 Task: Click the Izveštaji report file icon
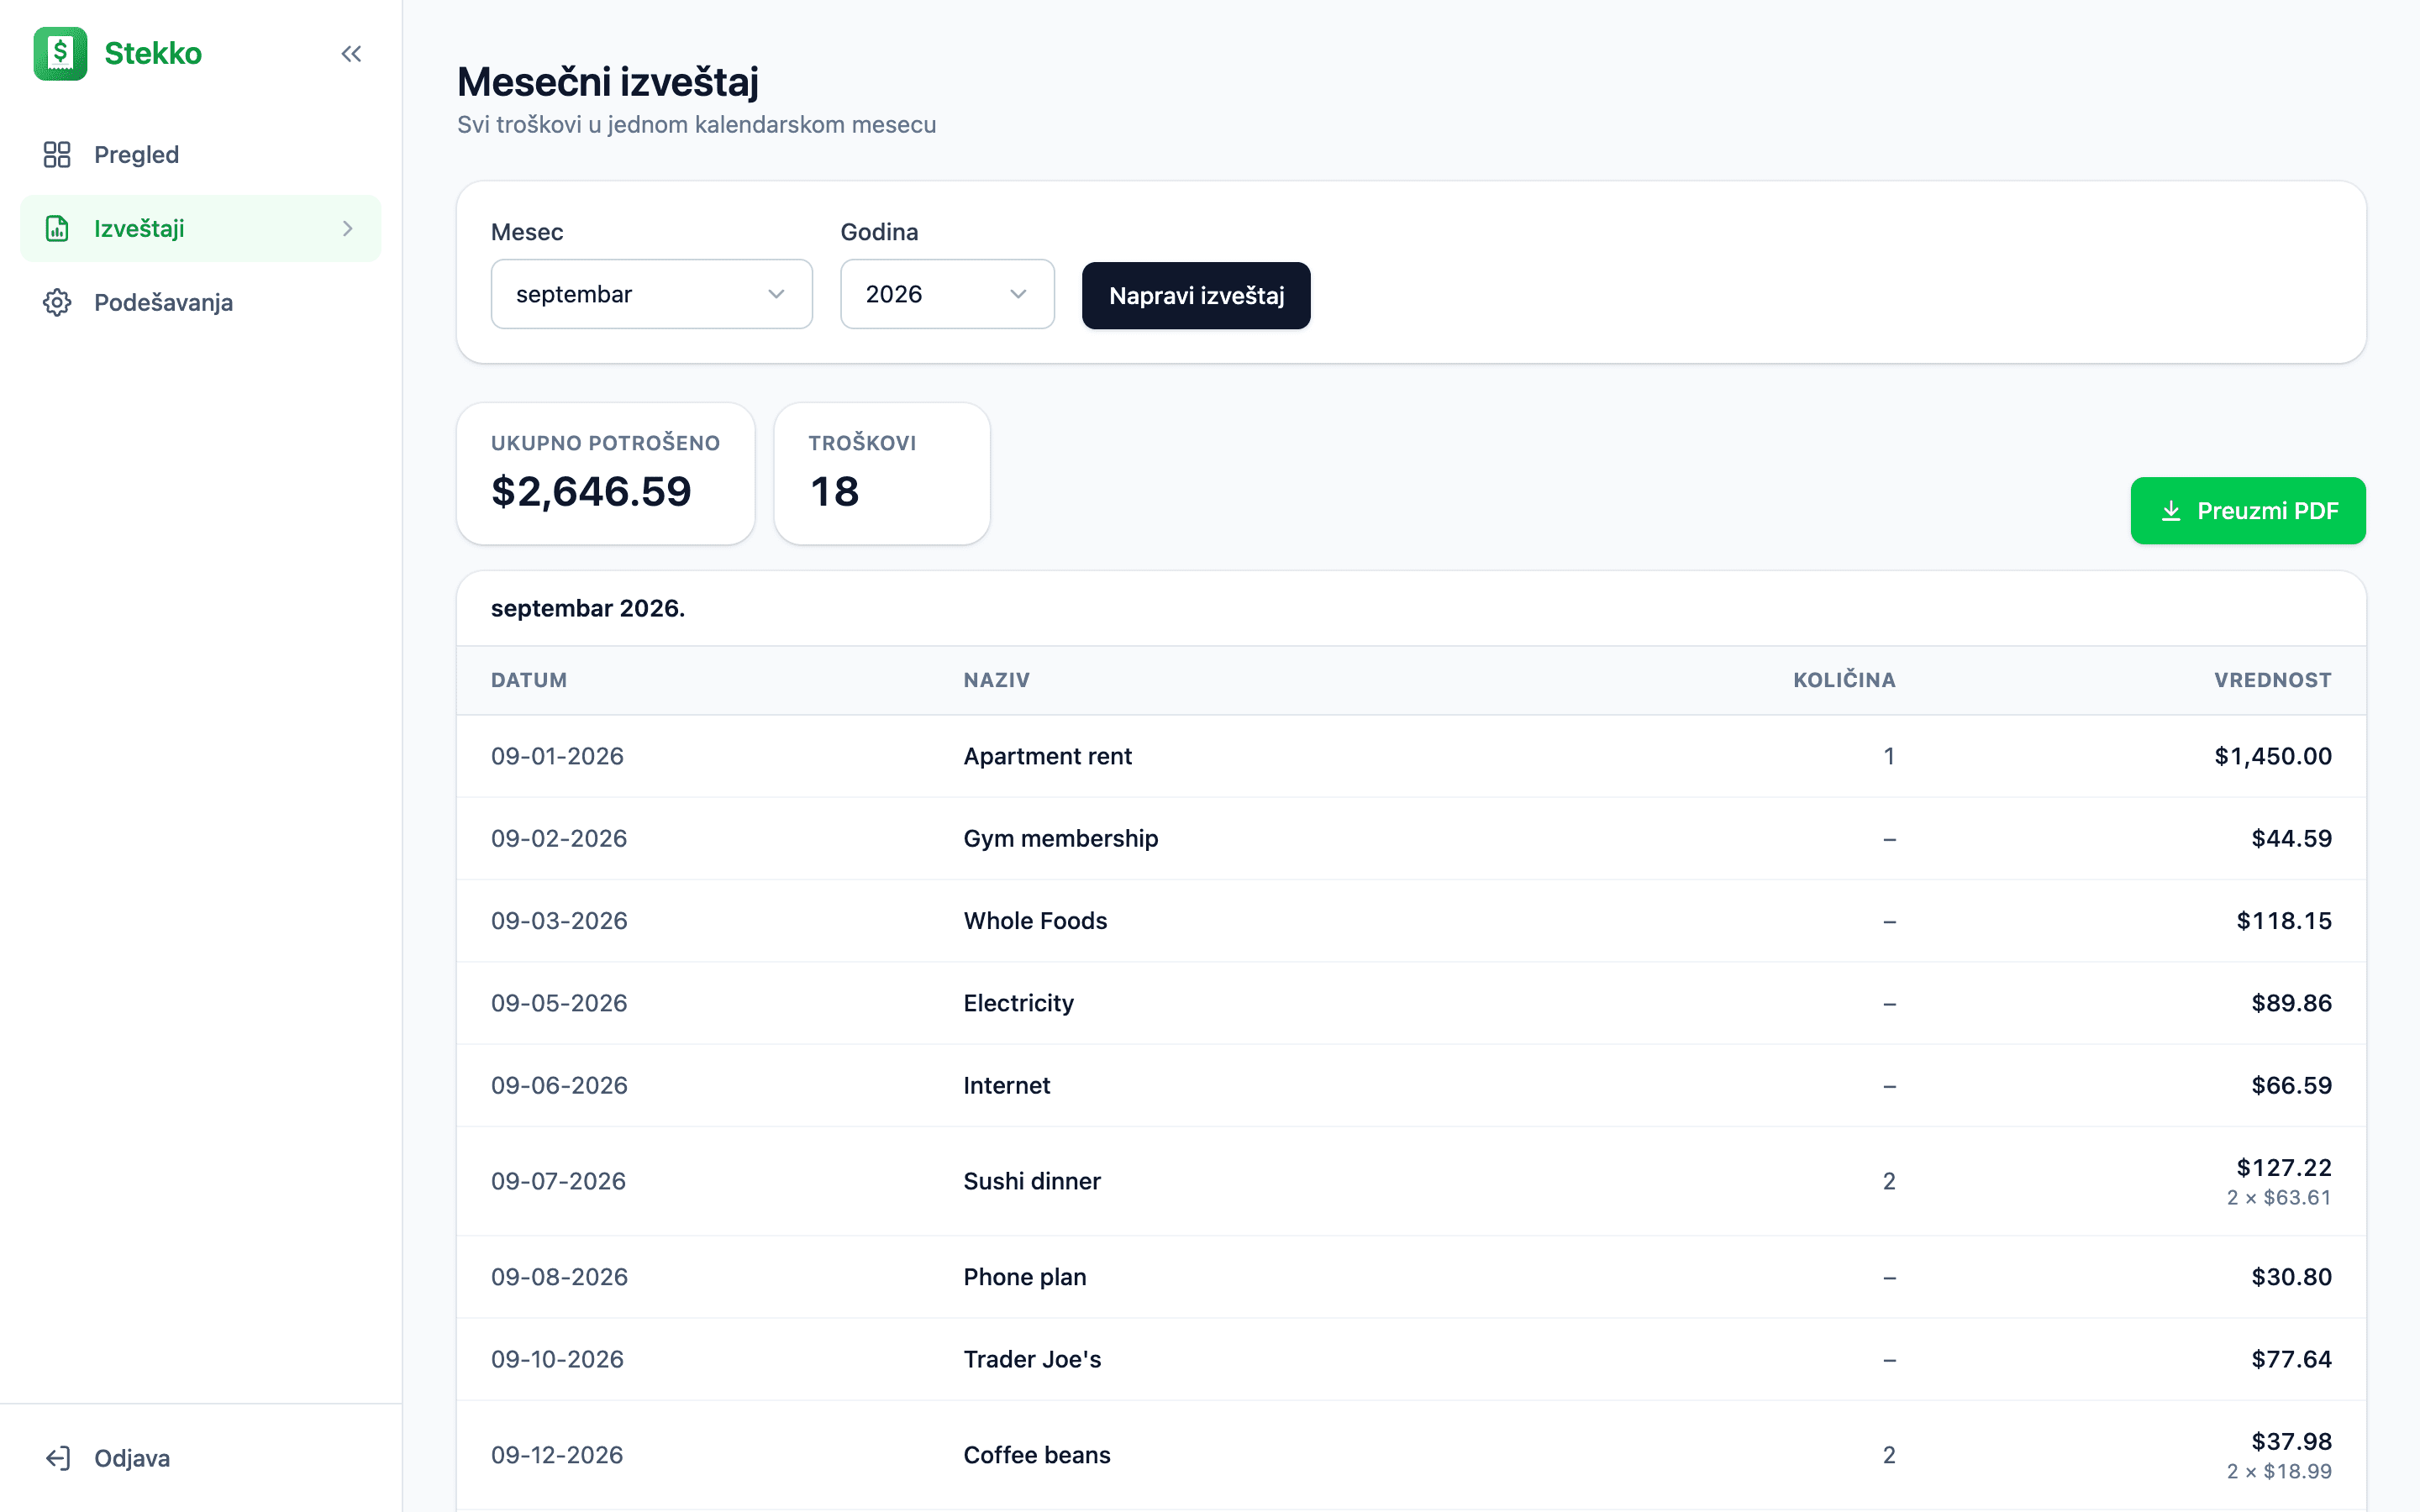(57, 228)
